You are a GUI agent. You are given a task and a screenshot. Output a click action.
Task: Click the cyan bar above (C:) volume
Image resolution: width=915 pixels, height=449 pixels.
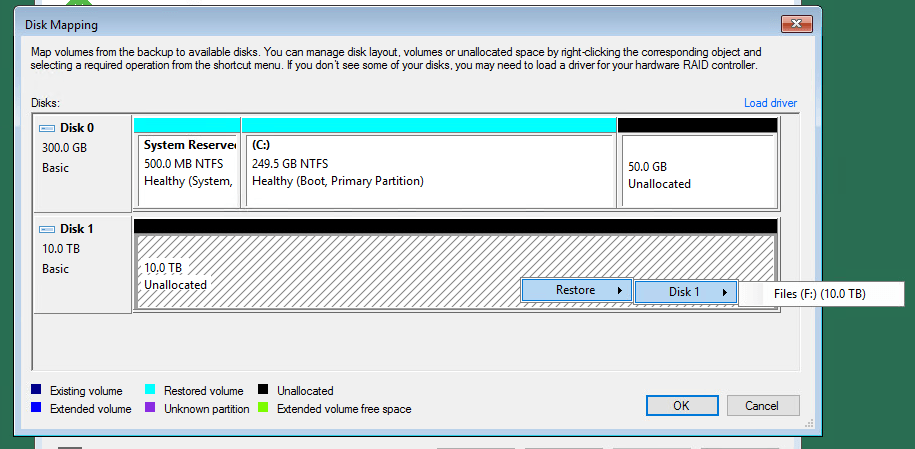(429, 125)
